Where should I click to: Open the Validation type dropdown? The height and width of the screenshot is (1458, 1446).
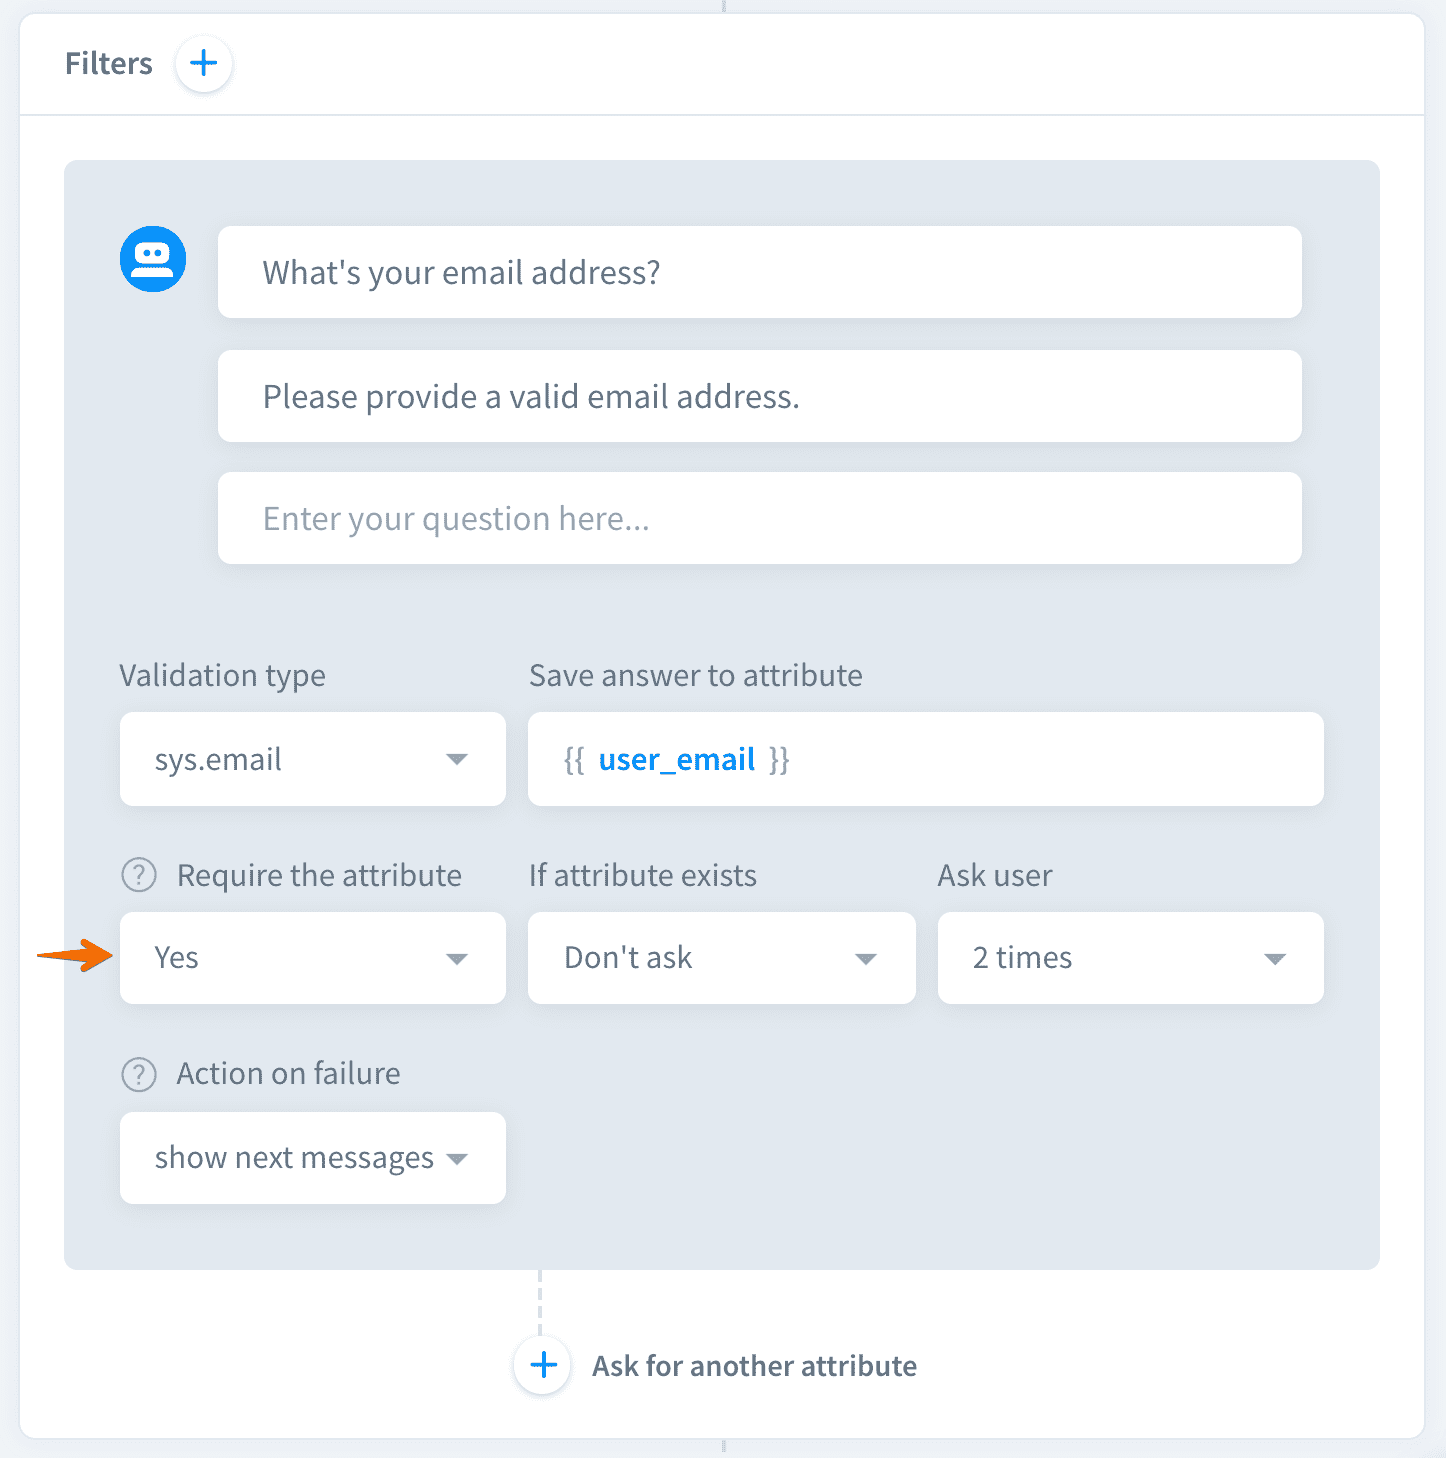312,759
